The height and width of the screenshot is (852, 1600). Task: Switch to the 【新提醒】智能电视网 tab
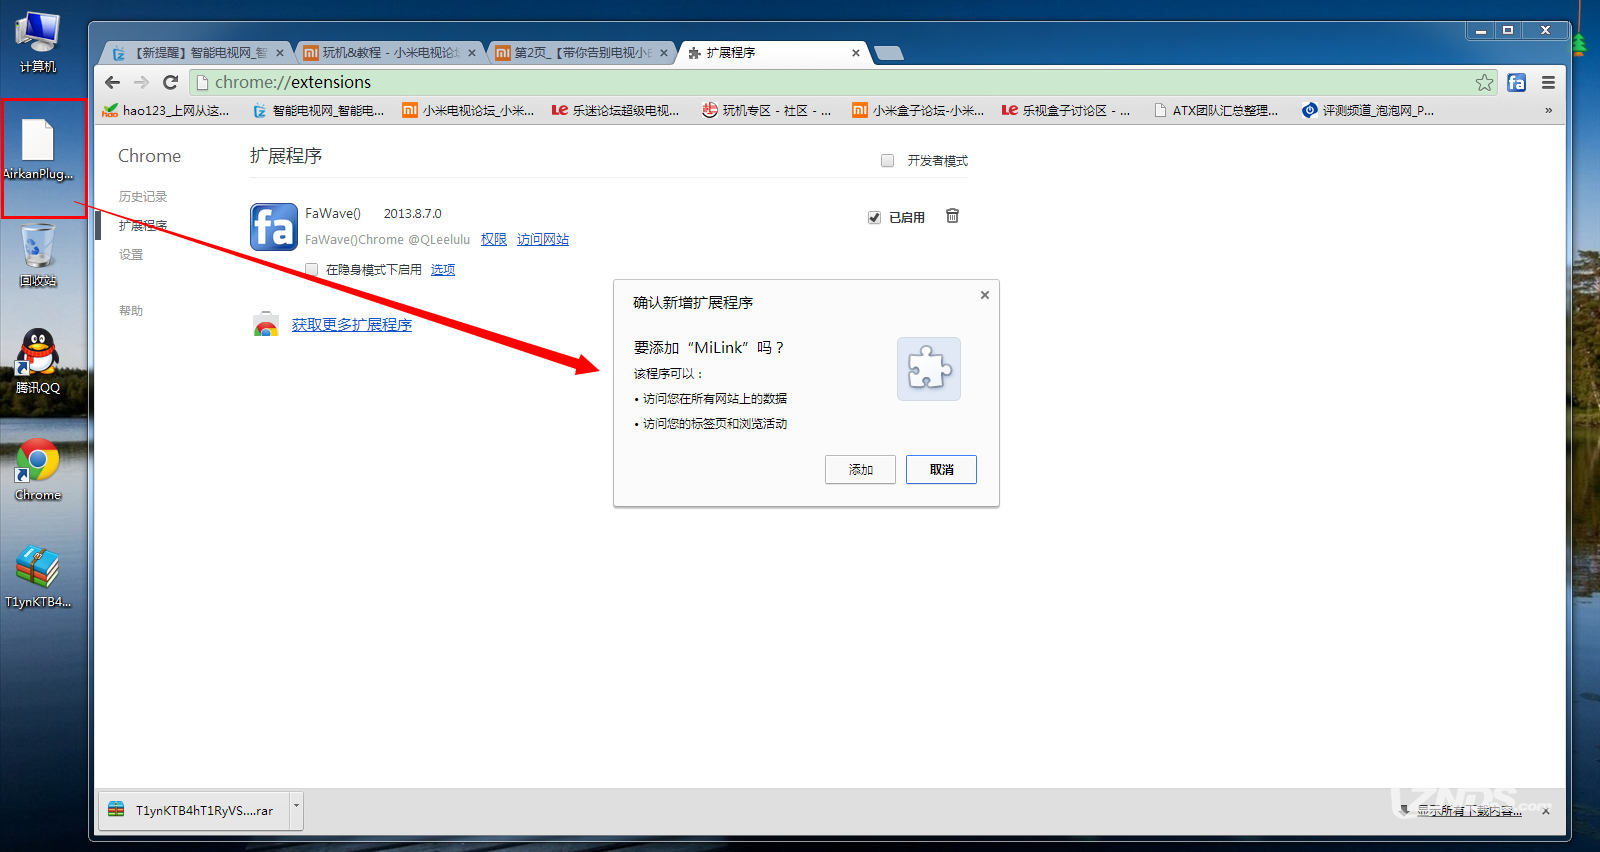194,53
